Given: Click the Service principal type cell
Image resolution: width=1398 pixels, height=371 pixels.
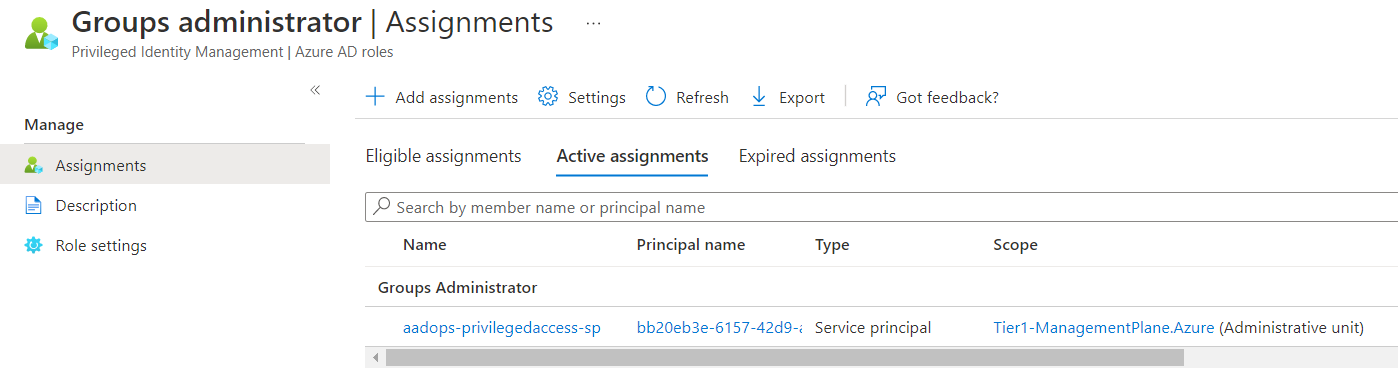Looking at the screenshot, I should 873,328.
